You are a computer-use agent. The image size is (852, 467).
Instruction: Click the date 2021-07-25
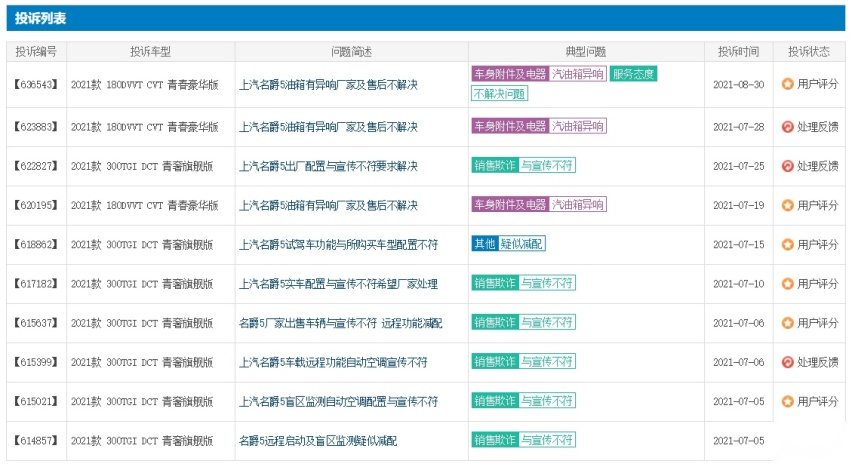738,166
